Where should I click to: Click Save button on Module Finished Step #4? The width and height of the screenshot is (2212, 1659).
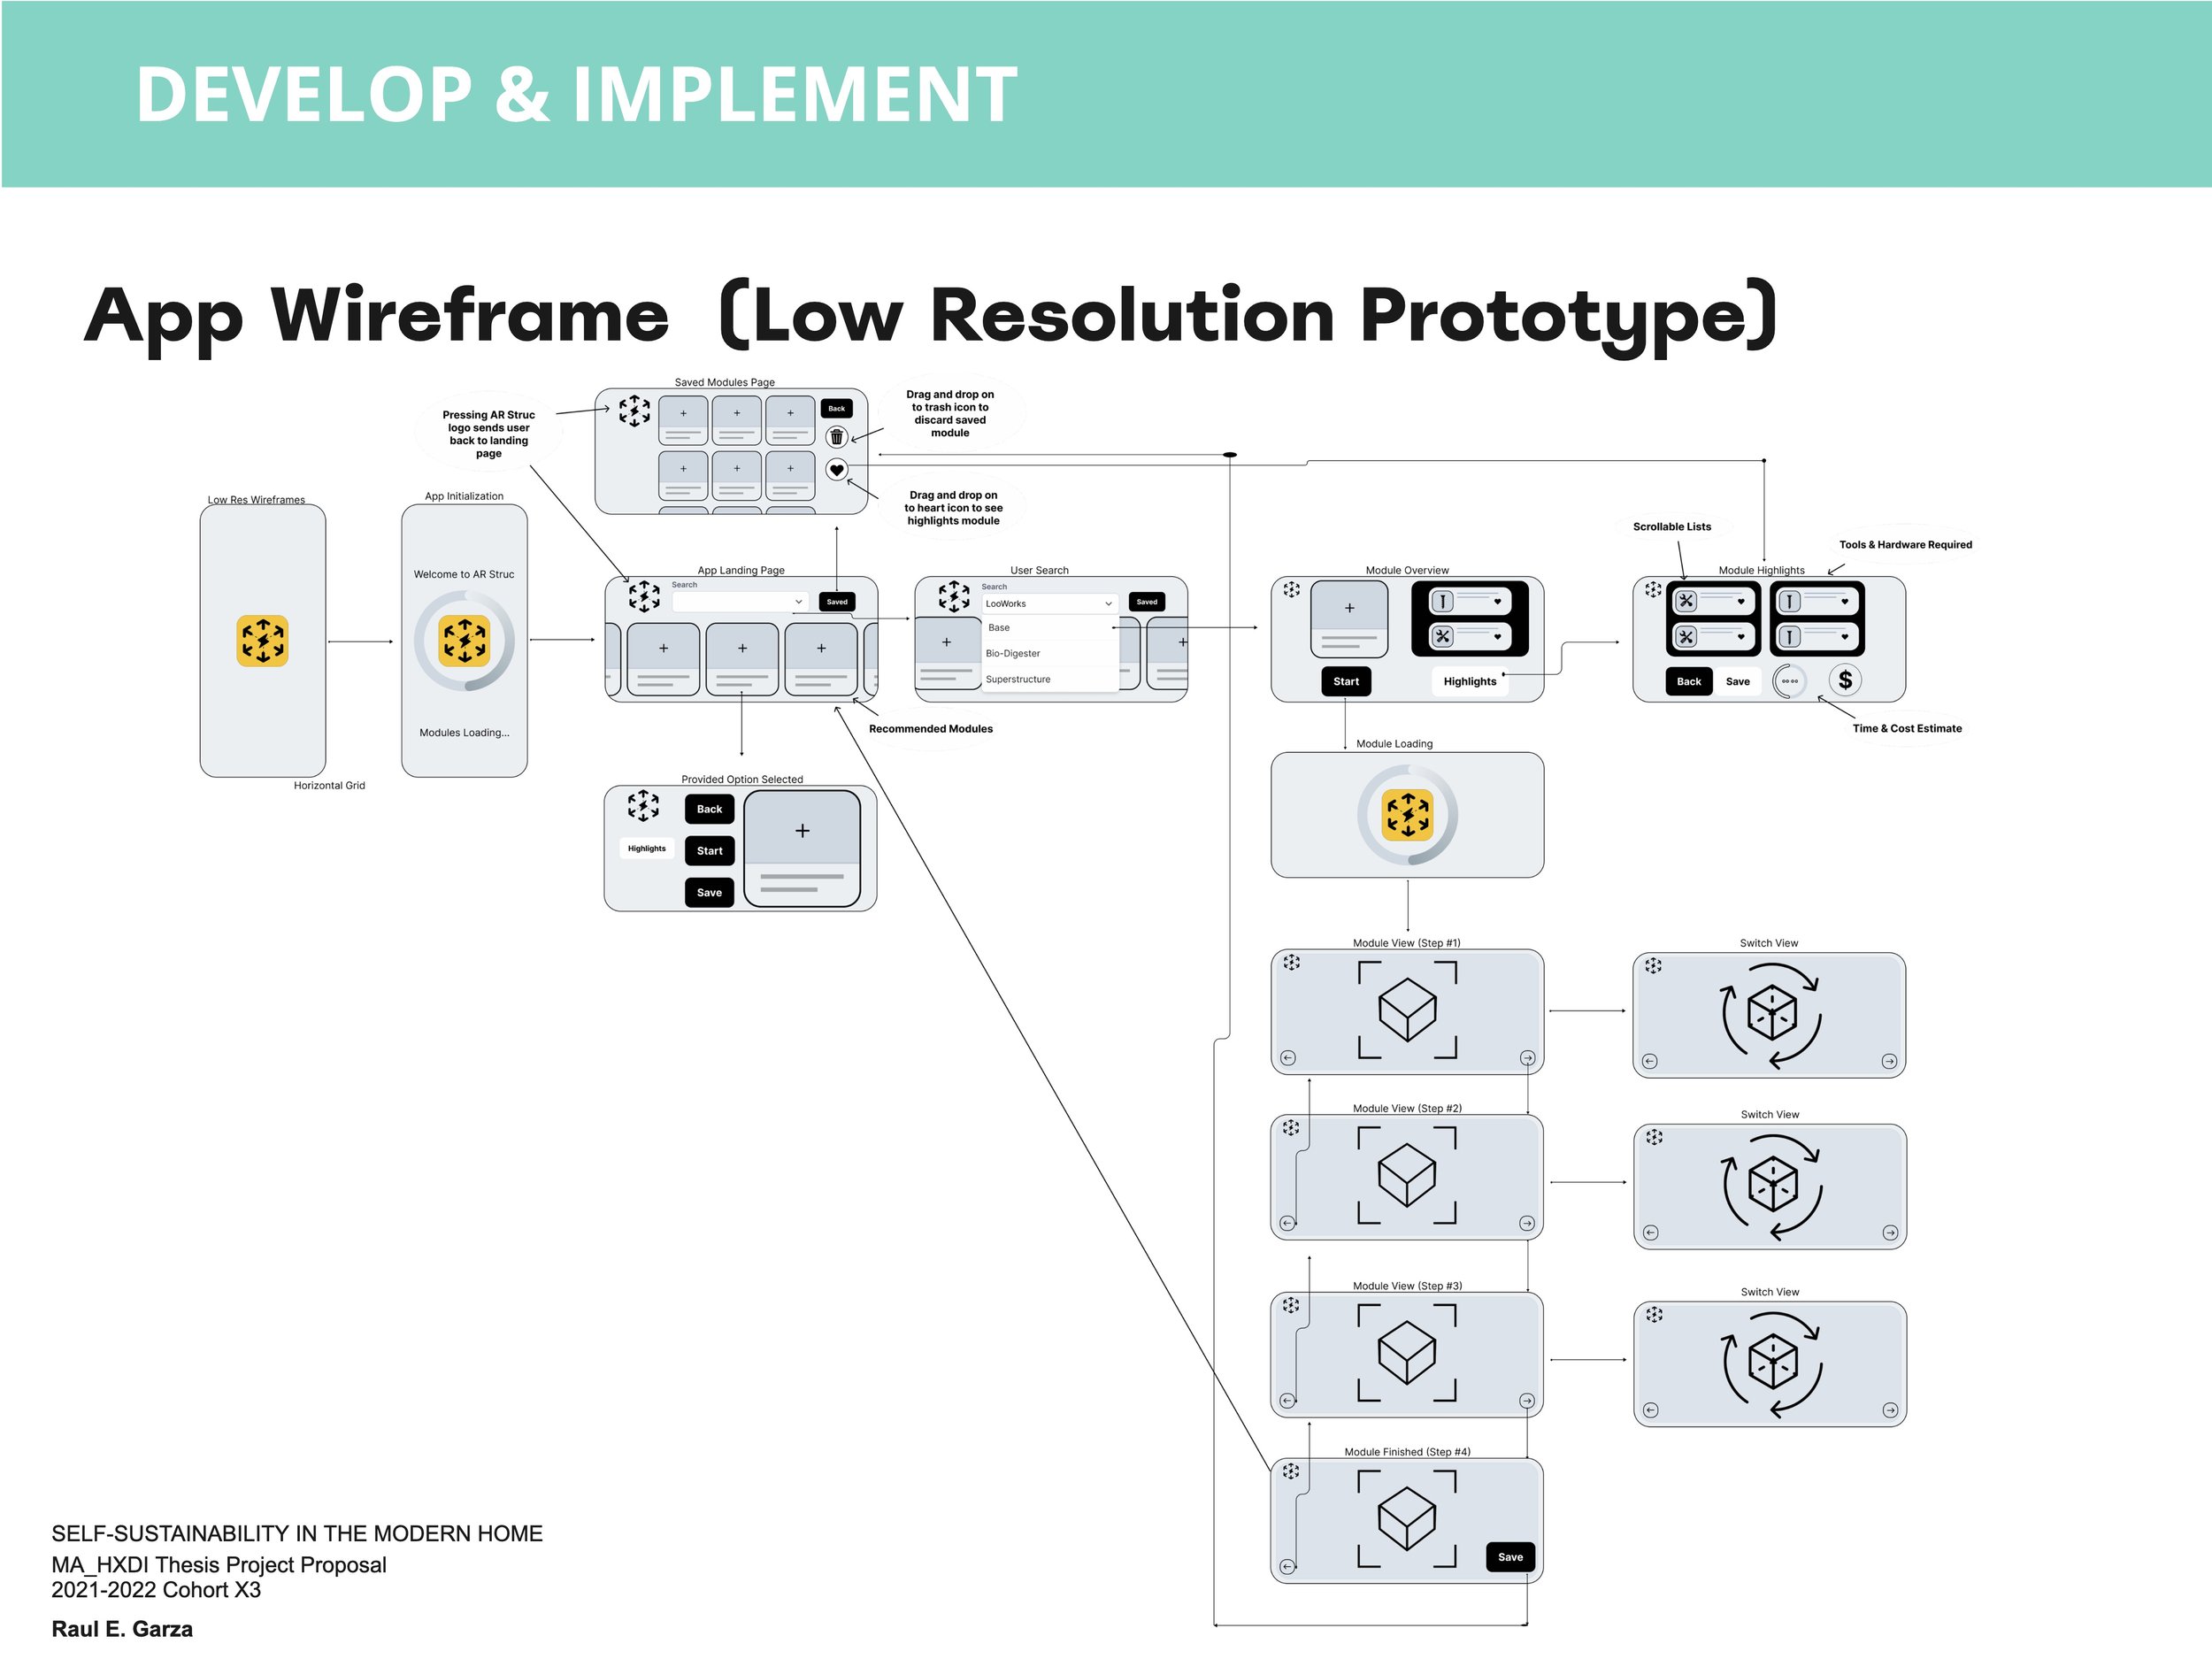tap(1511, 1557)
